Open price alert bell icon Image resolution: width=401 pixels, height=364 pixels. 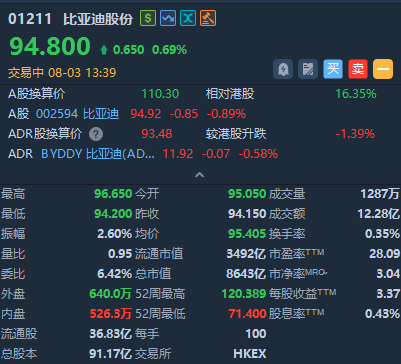[x=283, y=69]
